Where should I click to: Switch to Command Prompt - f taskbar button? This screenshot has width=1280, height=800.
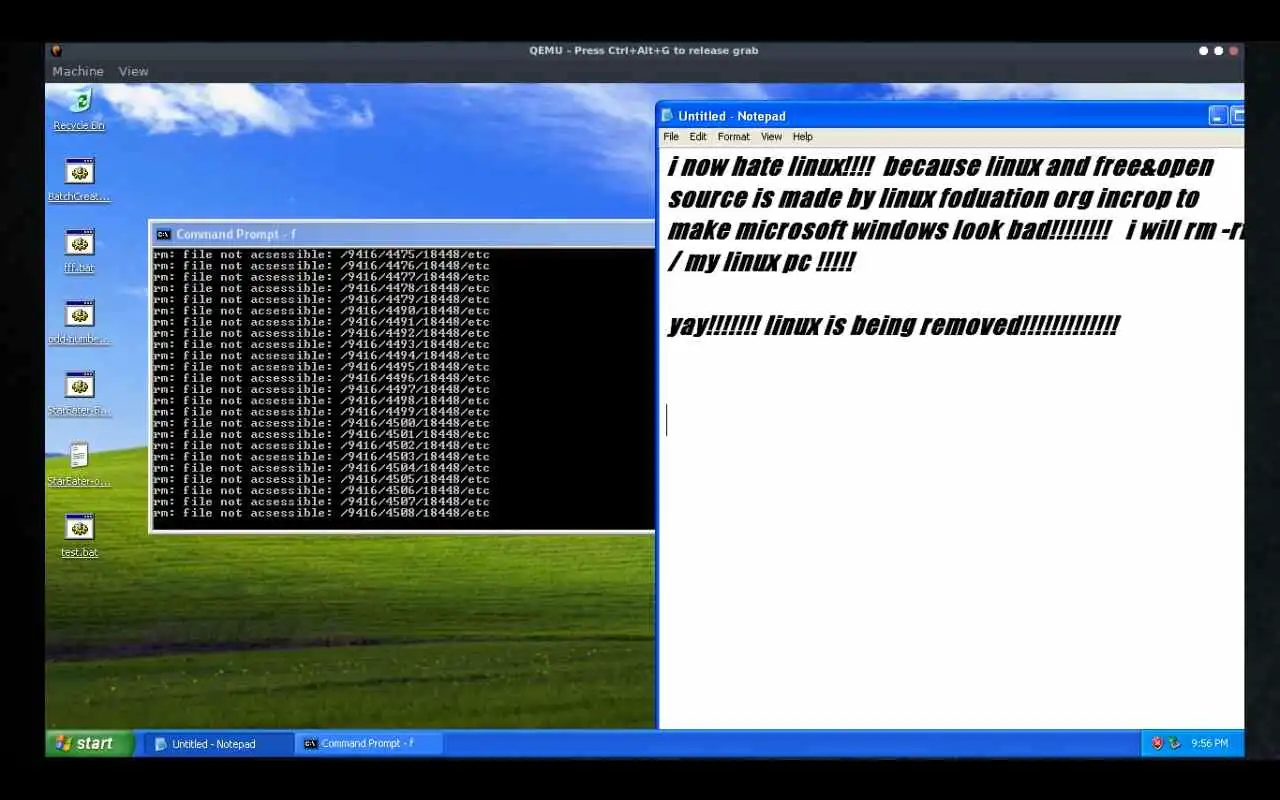[x=369, y=744]
